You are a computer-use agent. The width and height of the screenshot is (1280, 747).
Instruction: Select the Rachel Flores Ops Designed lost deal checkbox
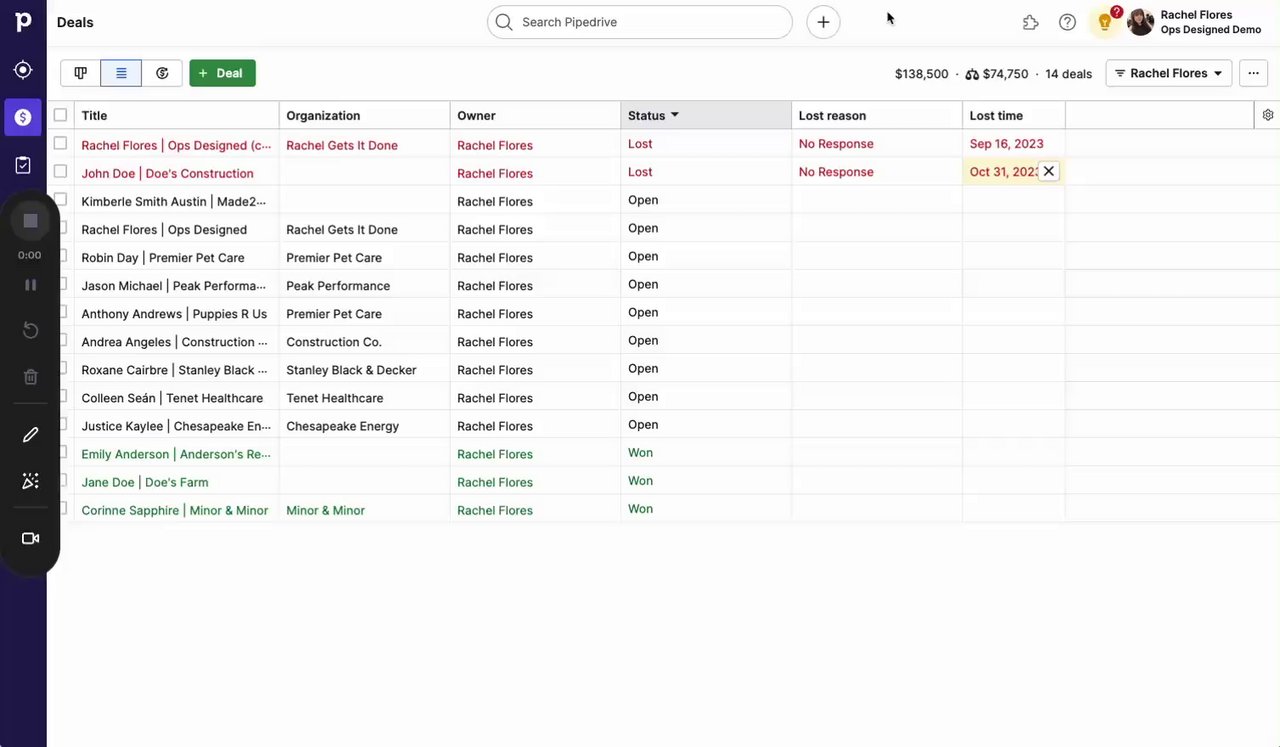click(x=60, y=144)
